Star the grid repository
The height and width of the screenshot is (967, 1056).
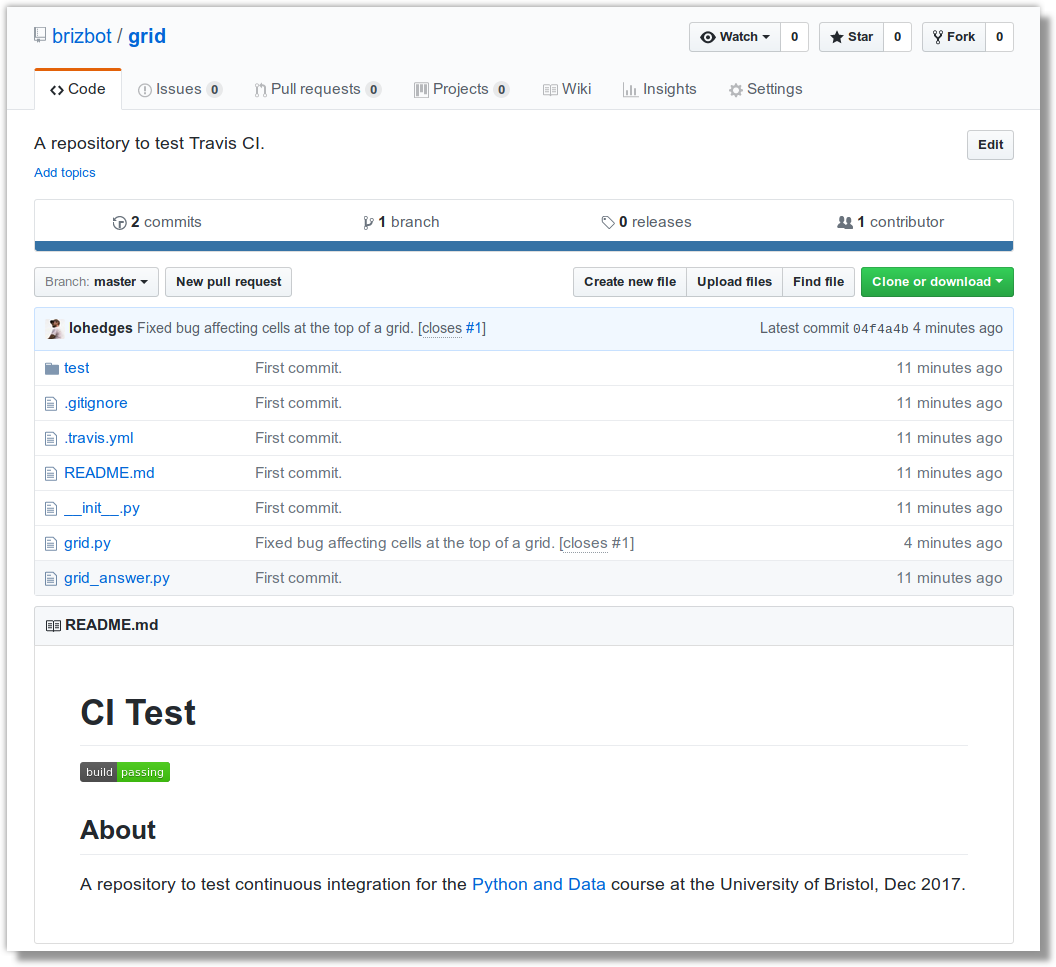[x=851, y=37]
